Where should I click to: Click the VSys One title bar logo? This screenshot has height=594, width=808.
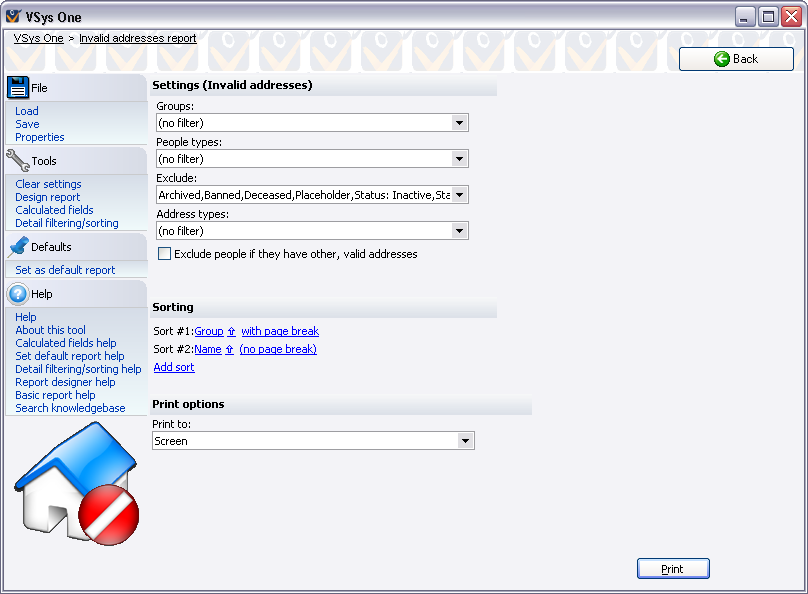(13, 16)
